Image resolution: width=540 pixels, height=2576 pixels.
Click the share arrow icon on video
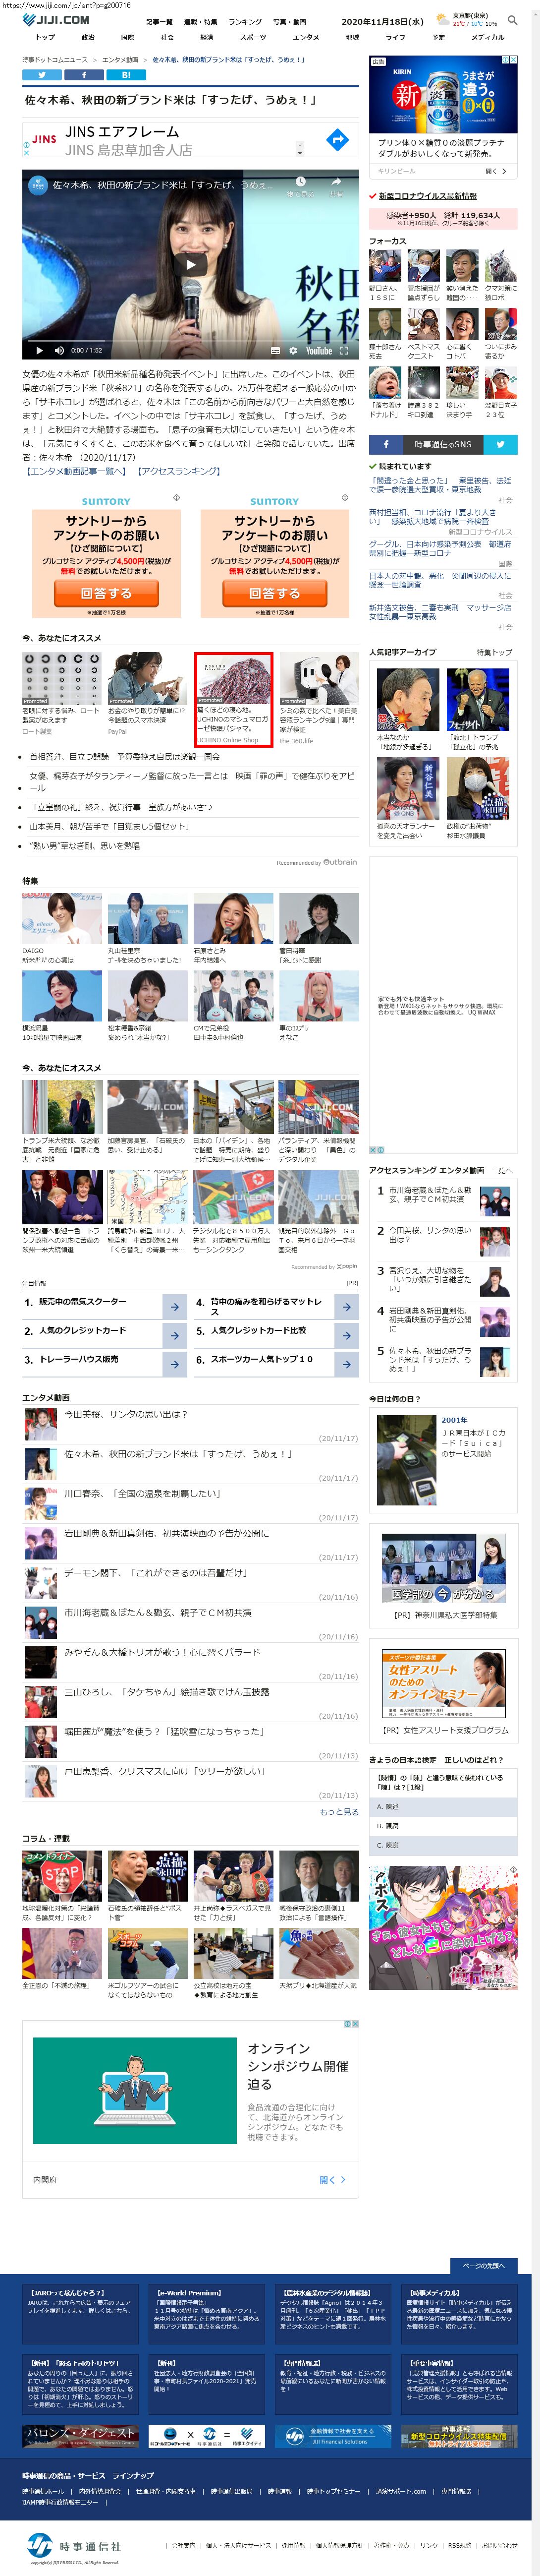pyautogui.click(x=337, y=183)
